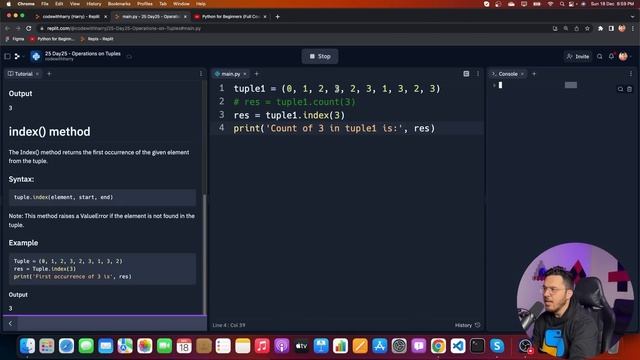640x360 pixels.
Task: Switch to codewithharry Replit browser tab
Action: [71, 17]
